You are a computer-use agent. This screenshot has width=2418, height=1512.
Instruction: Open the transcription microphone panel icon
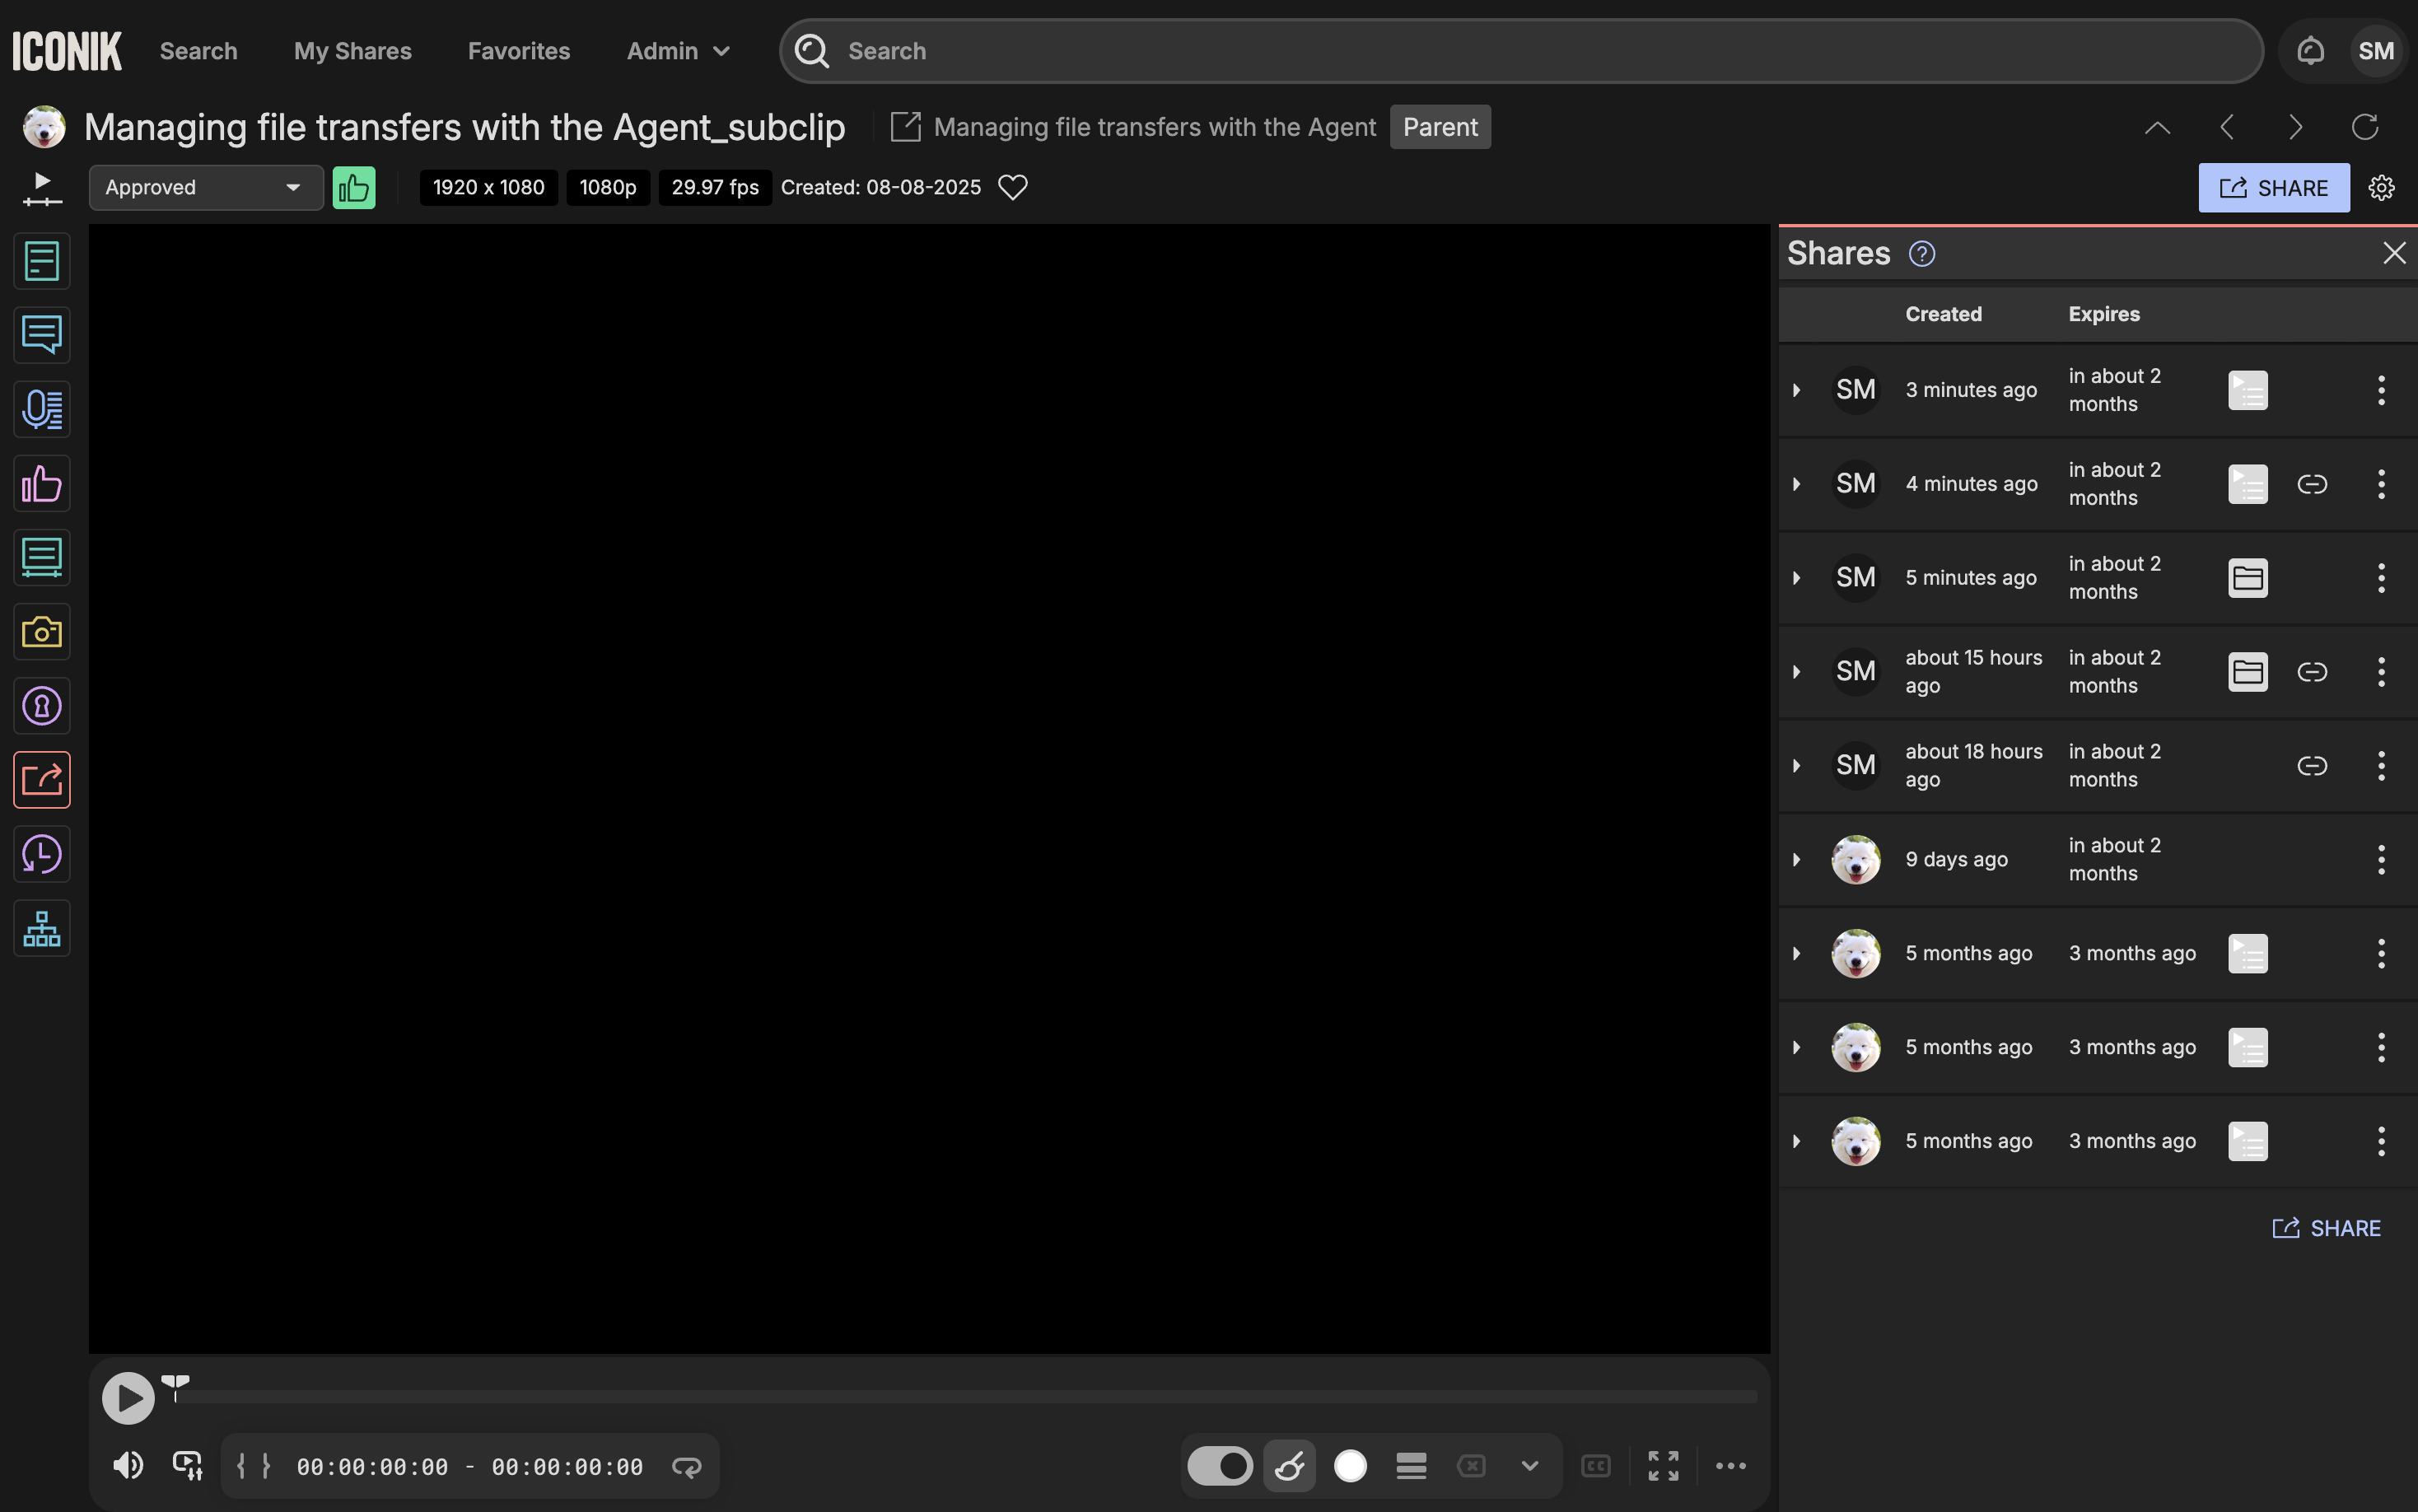point(41,409)
